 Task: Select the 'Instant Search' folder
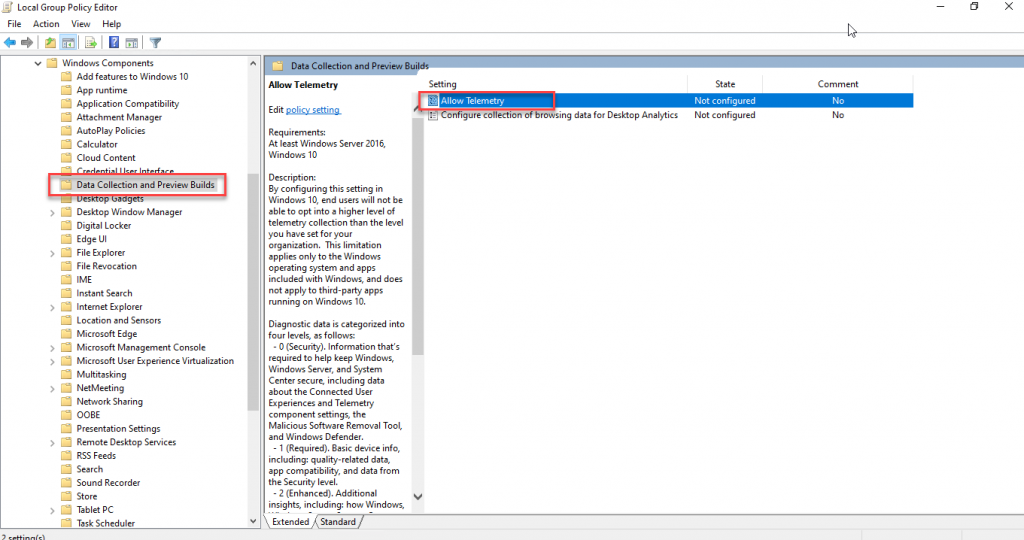click(104, 293)
